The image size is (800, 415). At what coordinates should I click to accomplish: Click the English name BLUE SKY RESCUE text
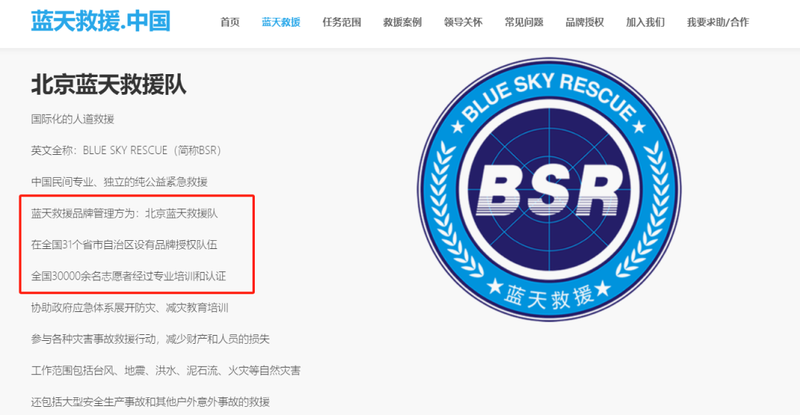[125, 151]
